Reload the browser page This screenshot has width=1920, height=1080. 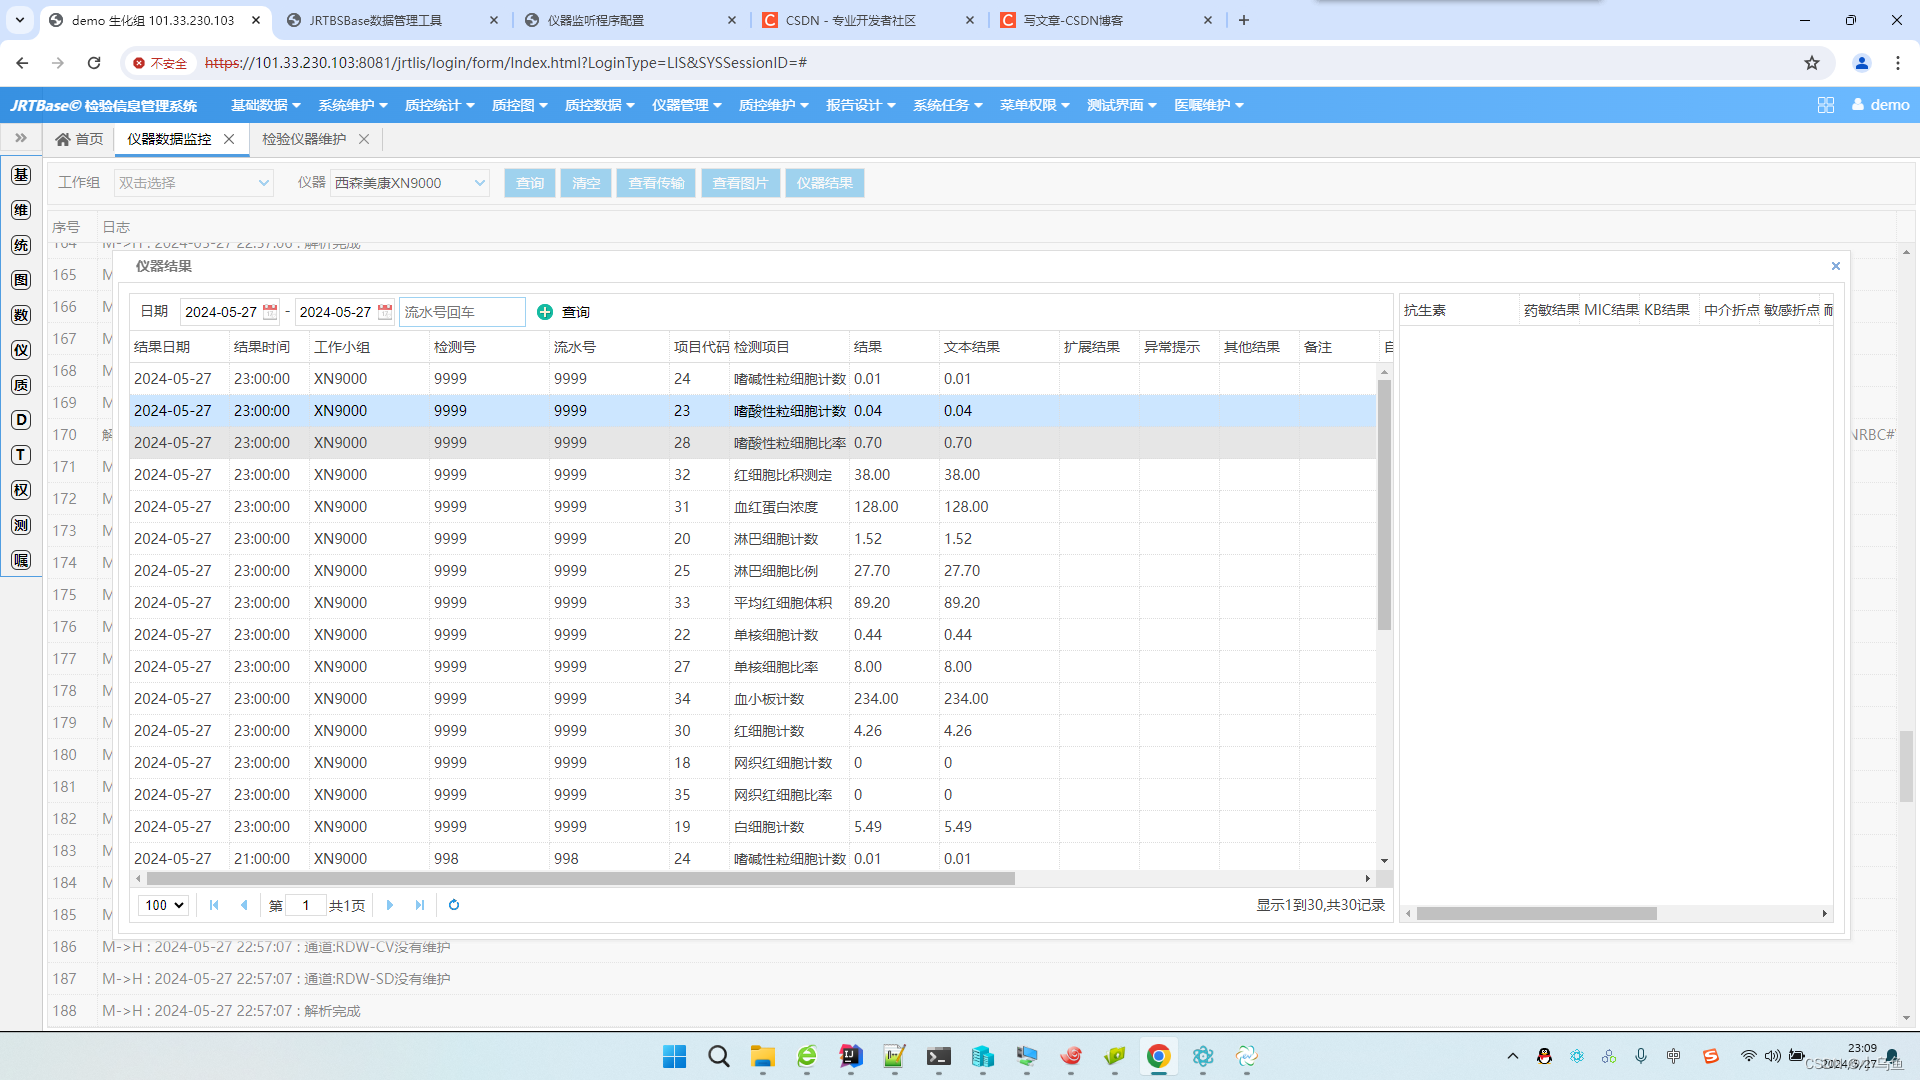click(x=94, y=63)
